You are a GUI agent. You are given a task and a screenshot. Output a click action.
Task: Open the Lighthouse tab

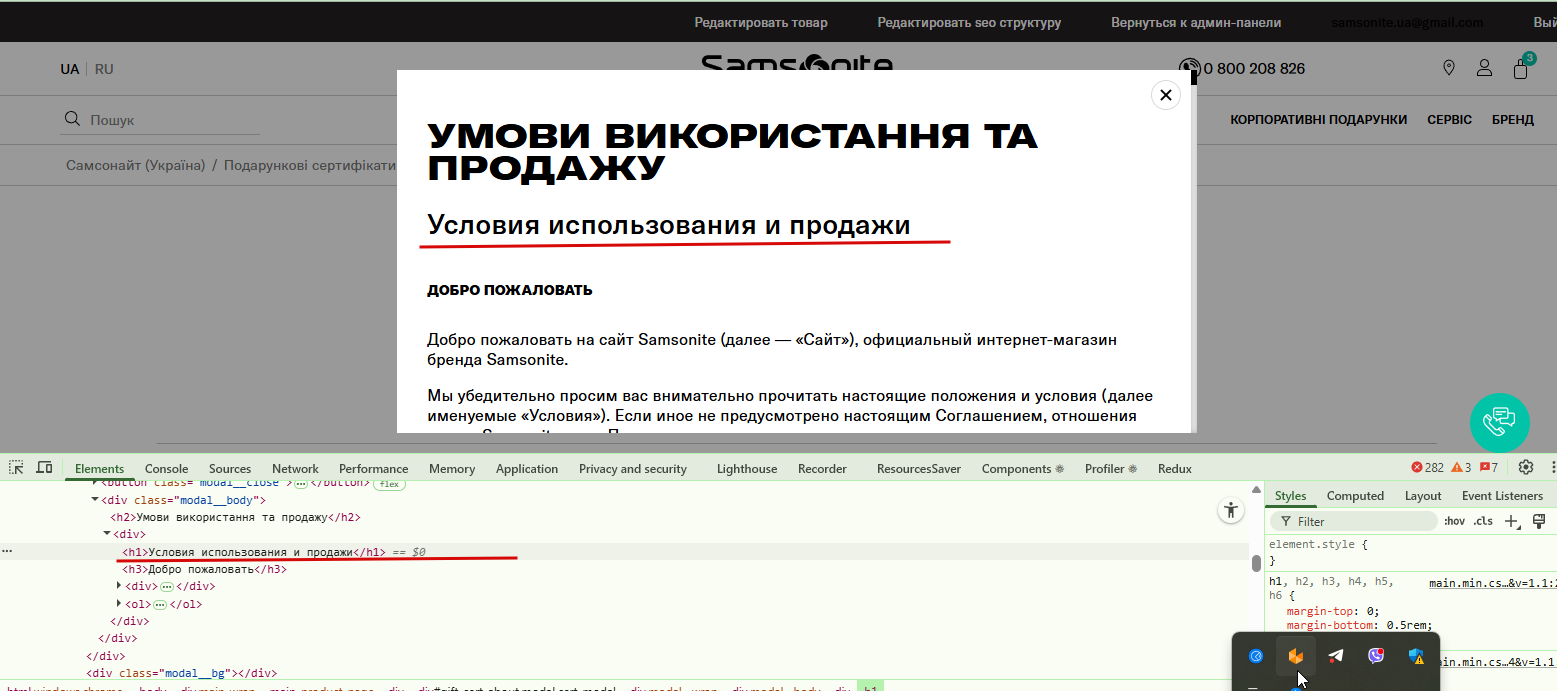point(747,468)
